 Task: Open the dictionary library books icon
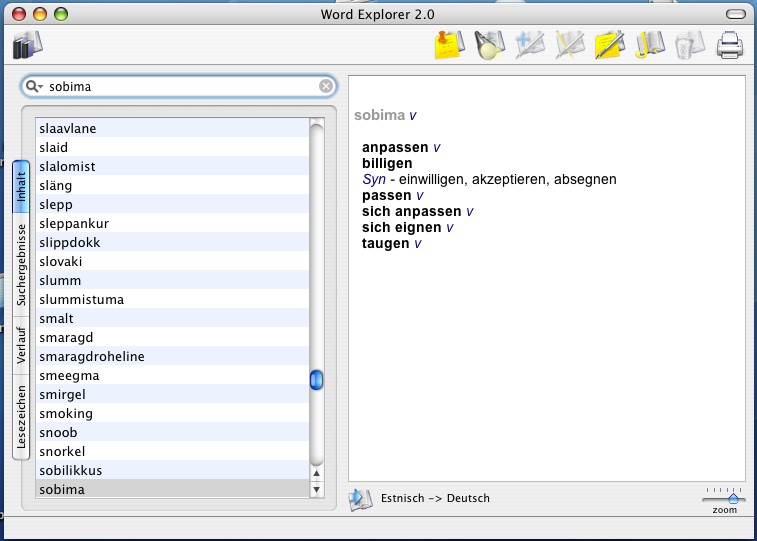28,45
